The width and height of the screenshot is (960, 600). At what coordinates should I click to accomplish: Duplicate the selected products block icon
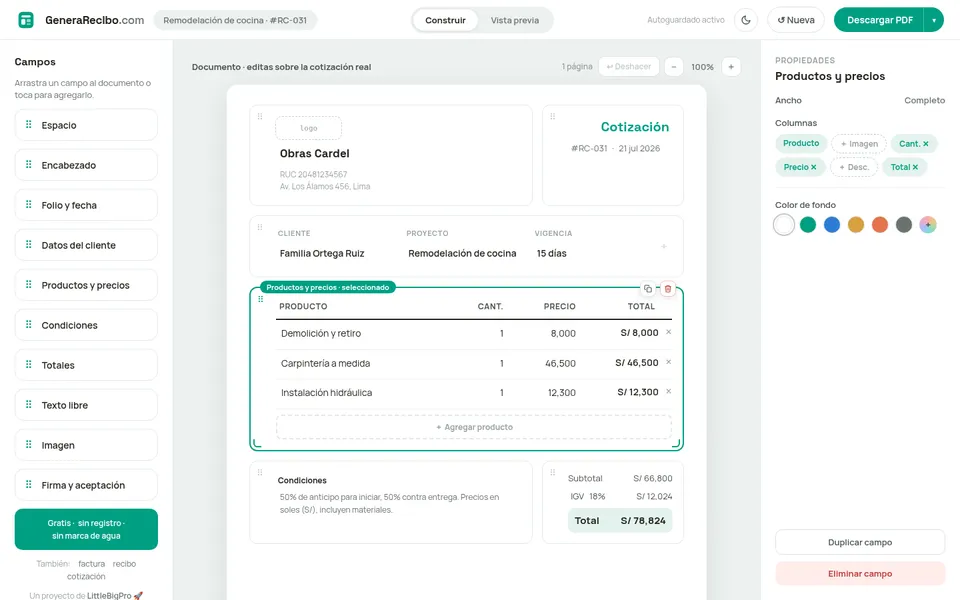(648, 288)
